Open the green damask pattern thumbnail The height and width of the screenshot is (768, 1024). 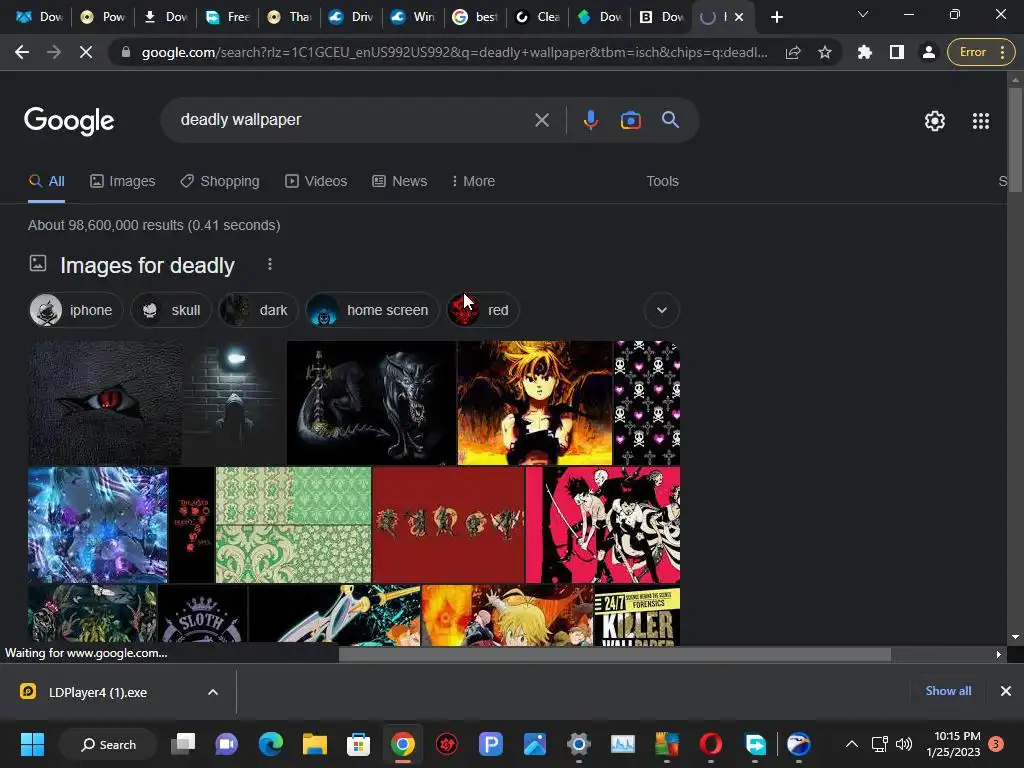pyautogui.click(x=293, y=524)
